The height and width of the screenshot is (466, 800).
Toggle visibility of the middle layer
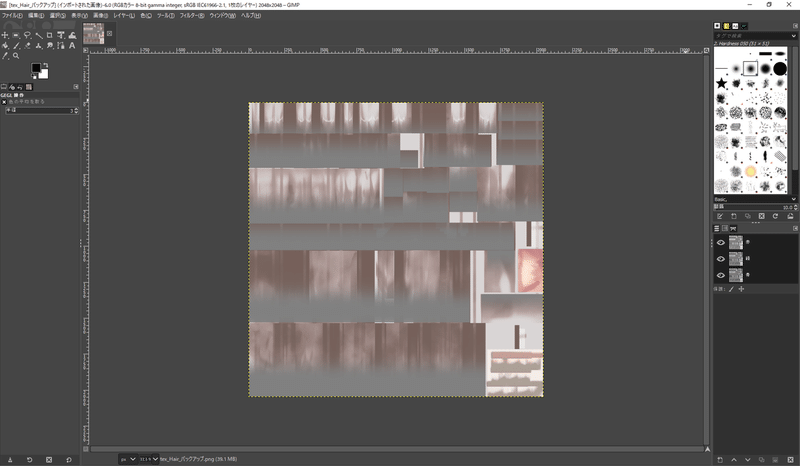click(720, 259)
